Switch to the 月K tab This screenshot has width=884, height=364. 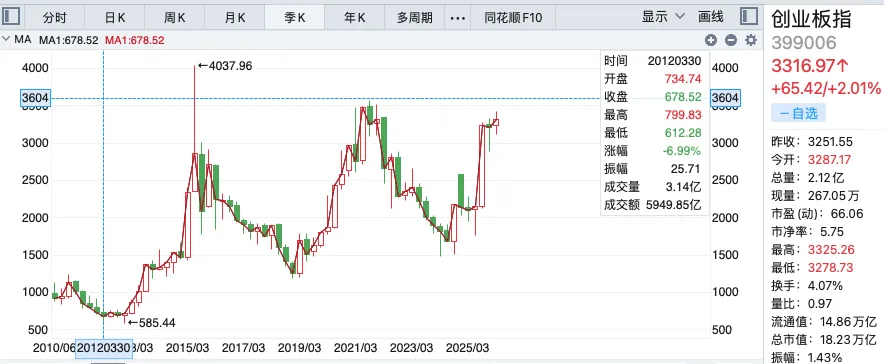(x=235, y=18)
